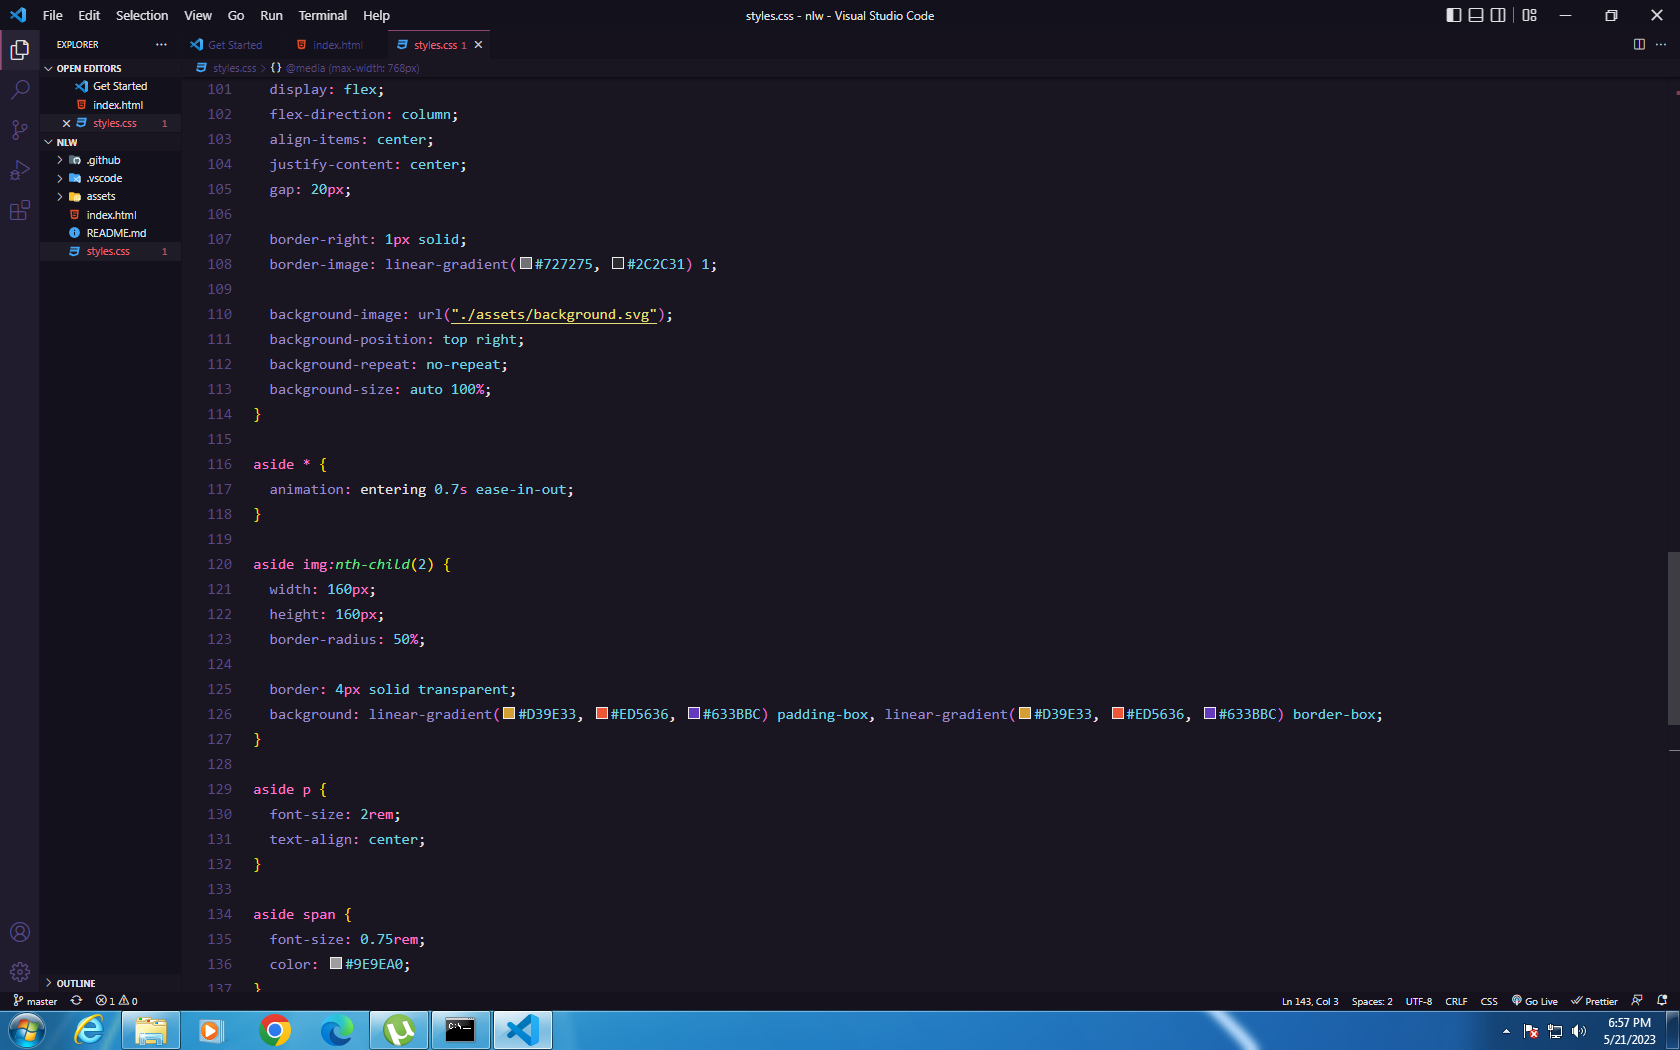Open the Manage gear icon
The image size is (1680, 1050).
point(19,972)
